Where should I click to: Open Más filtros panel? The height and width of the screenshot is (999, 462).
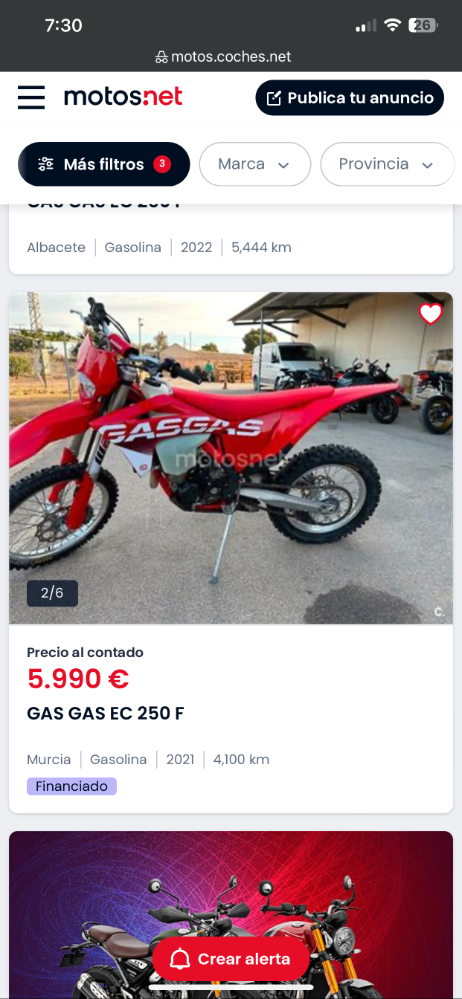point(104,164)
